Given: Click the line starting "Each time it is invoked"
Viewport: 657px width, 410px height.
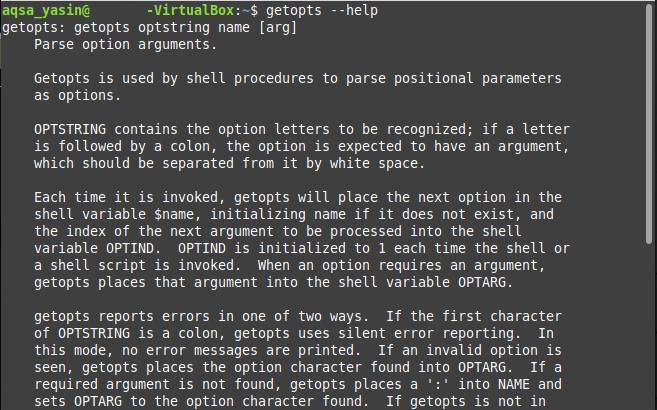Looking at the screenshot, I should click(x=297, y=199).
